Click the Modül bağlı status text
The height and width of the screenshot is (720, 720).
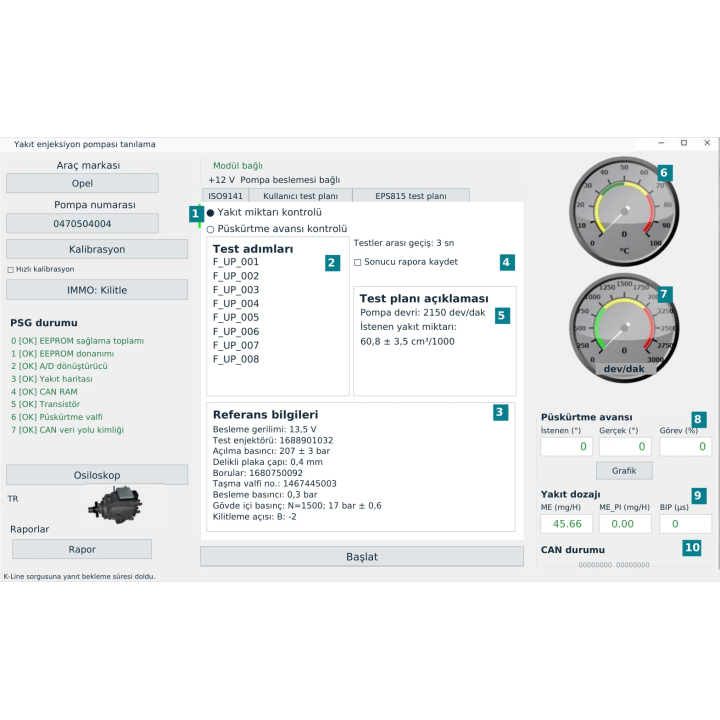click(238, 166)
